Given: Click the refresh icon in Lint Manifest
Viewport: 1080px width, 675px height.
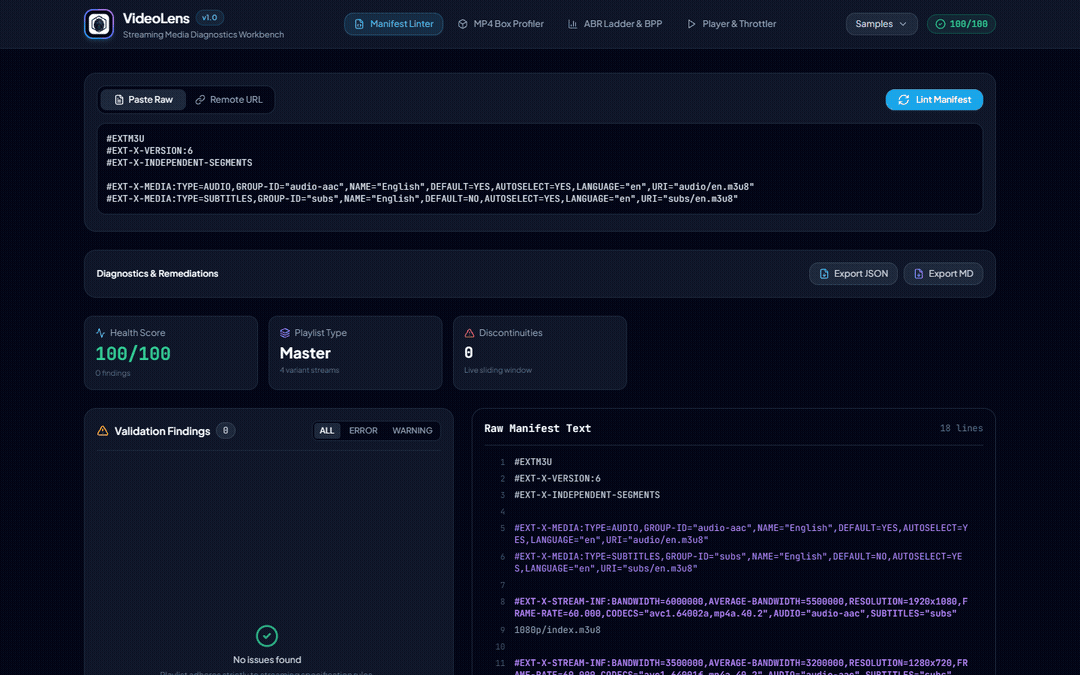Looking at the screenshot, I should (904, 100).
